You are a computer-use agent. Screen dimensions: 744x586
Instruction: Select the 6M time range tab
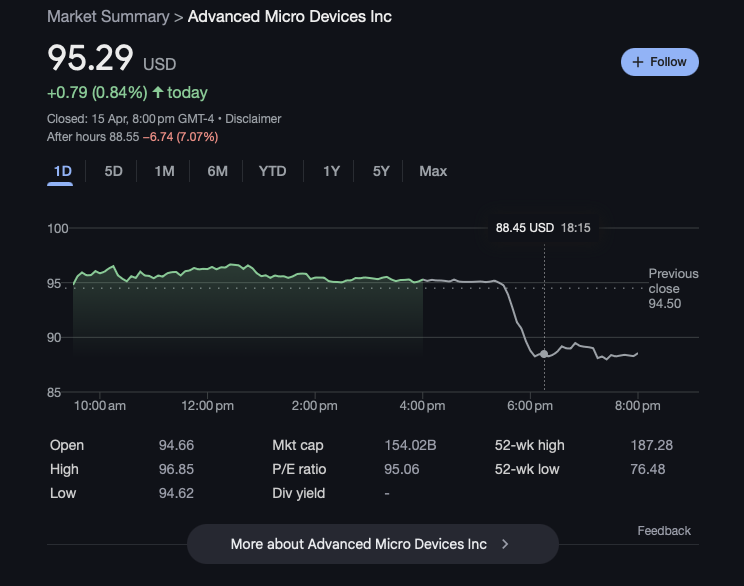coord(217,171)
